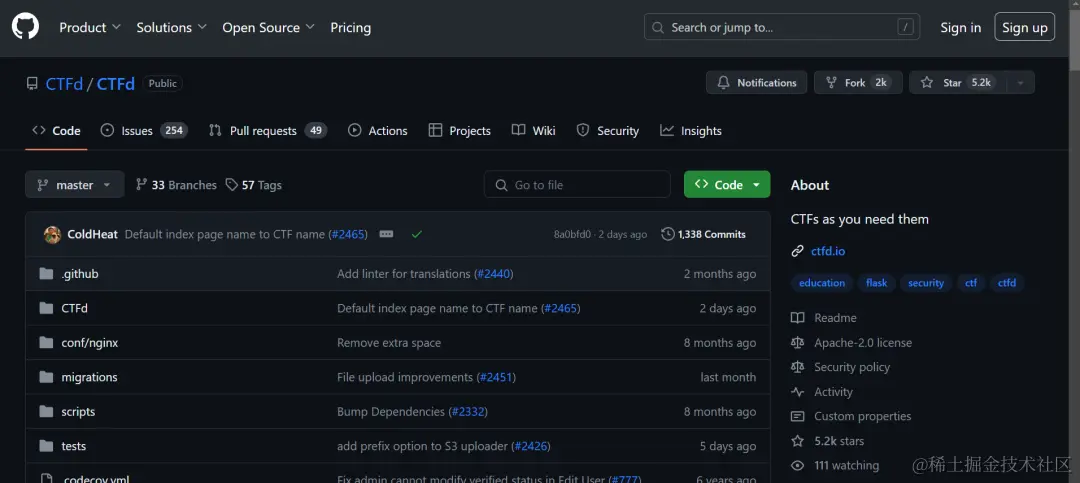Expand the Product menu
1080x483 pixels.
89,28
